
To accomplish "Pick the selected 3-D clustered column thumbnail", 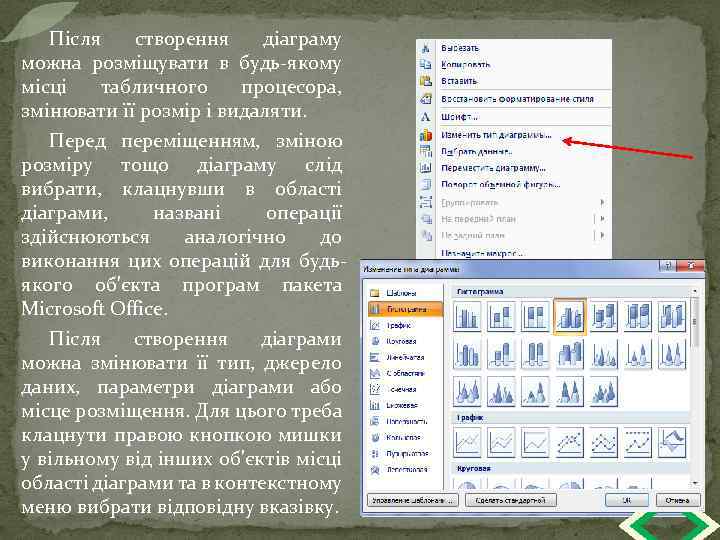I will [x=569, y=316].
